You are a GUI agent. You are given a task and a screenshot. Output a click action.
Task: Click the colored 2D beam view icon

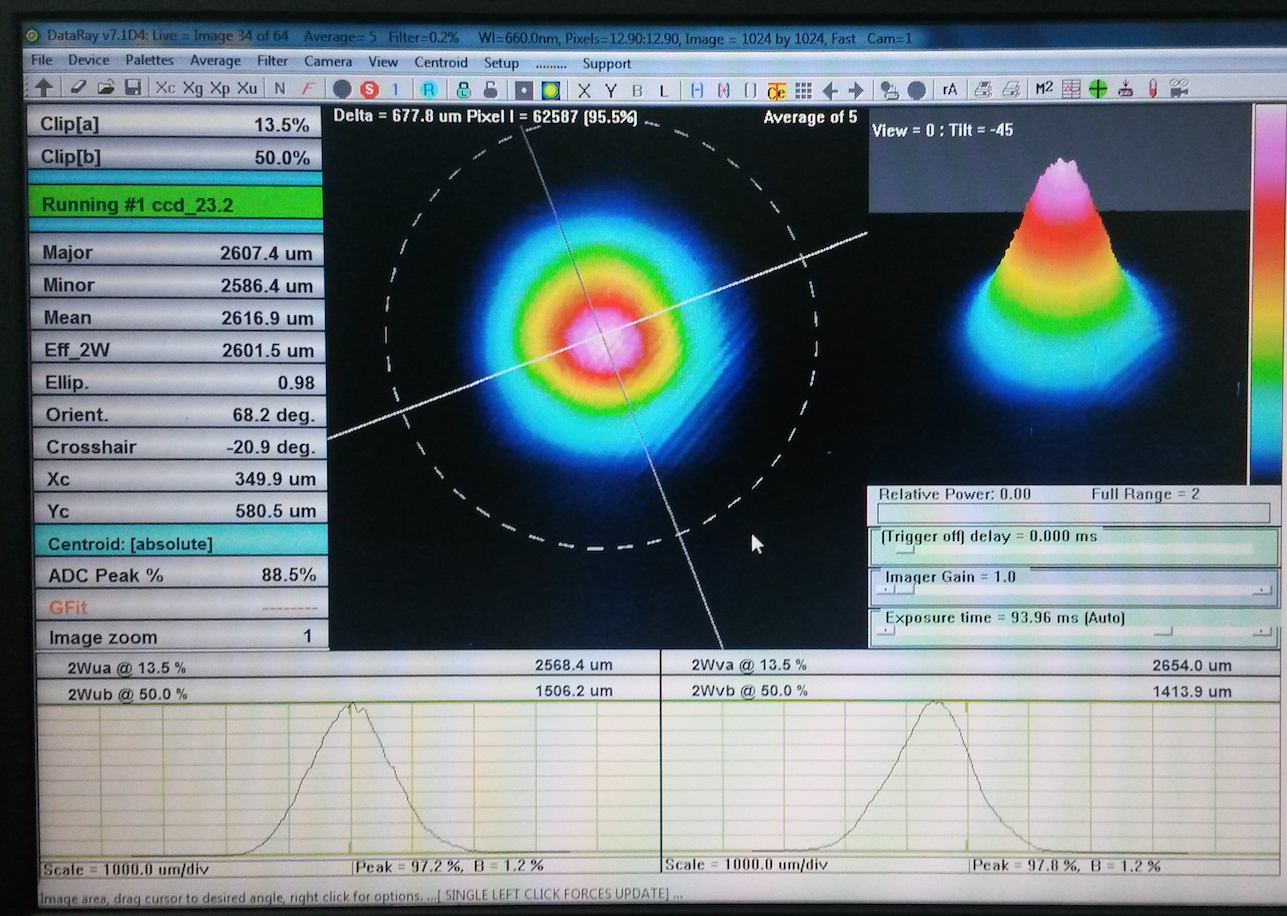click(x=550, y=90)
